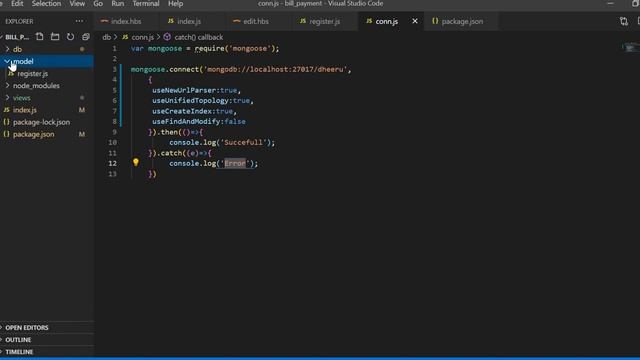Close the conn.js editor tab
The width and height of the screenshot is (640, 360).
point(415,21)
